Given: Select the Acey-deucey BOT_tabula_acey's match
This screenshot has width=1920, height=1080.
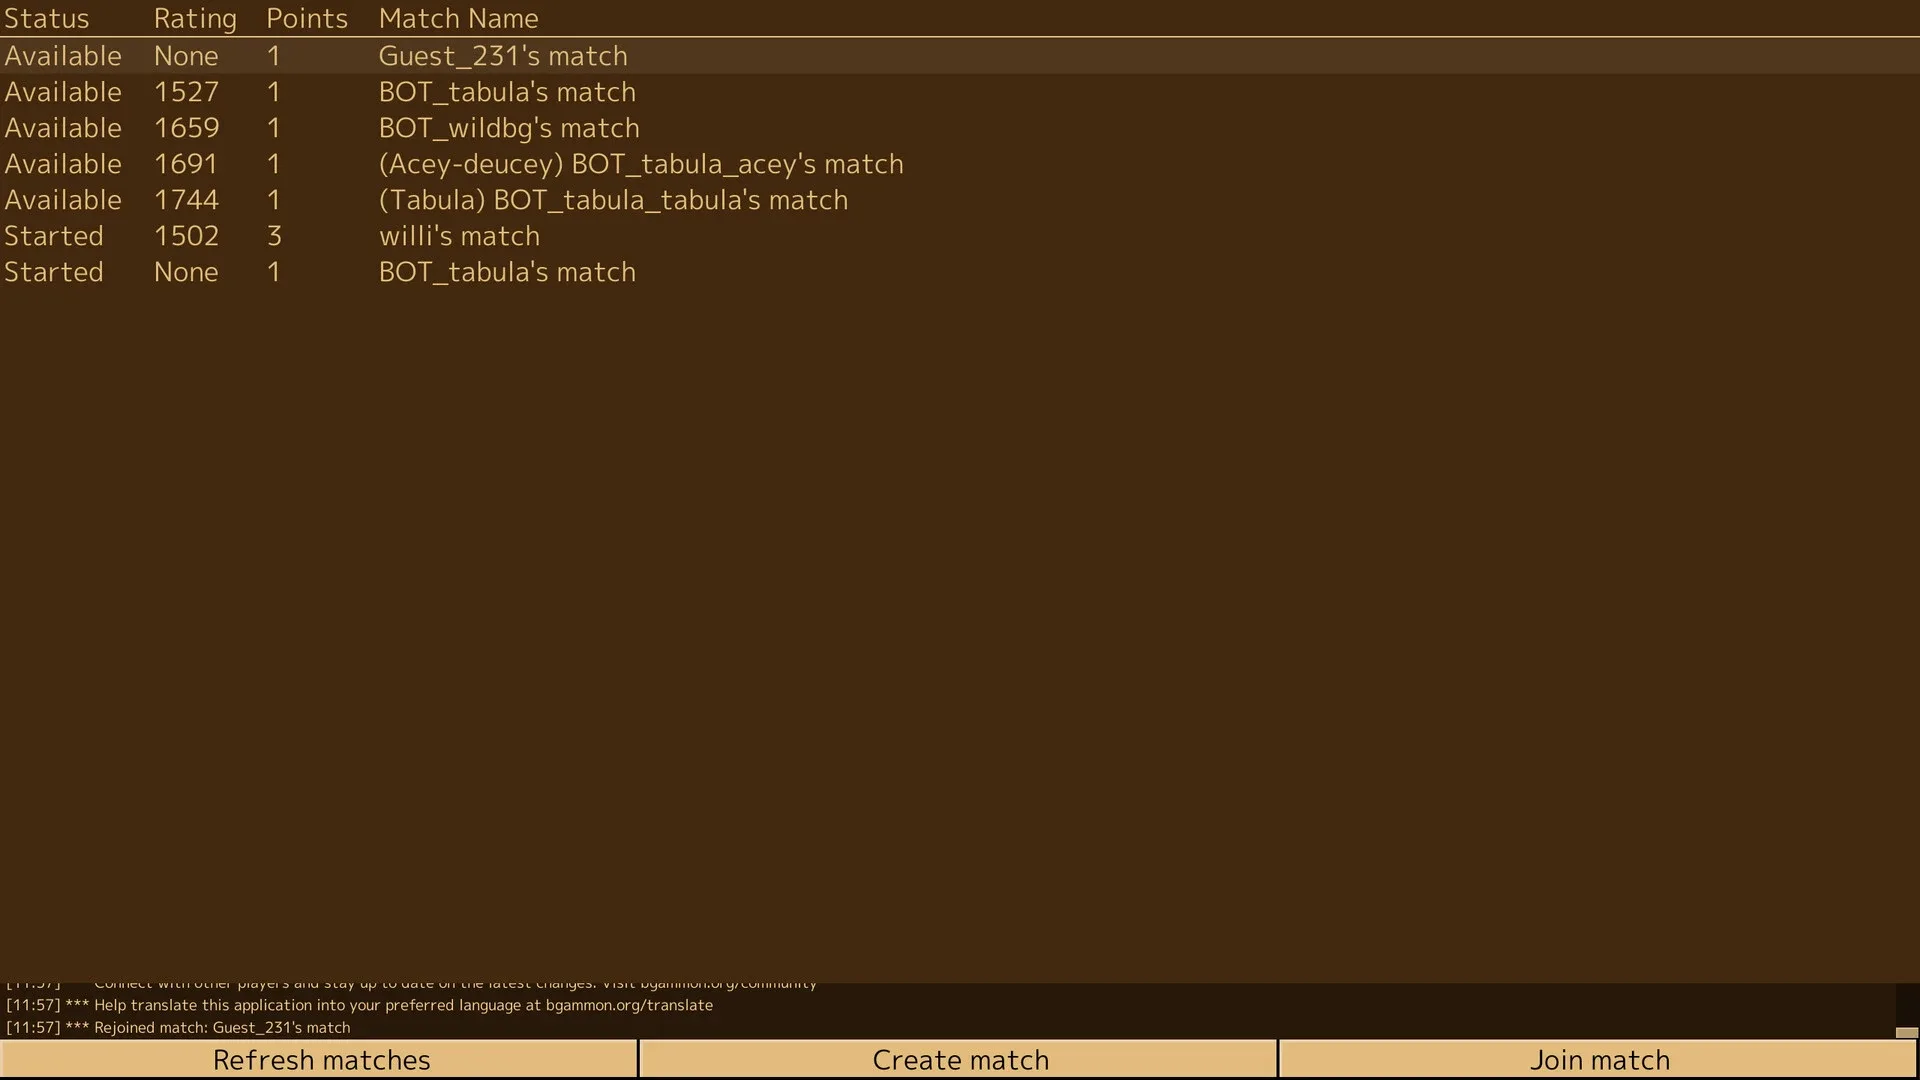Looking at the screenshot, I should pos(640,164).
